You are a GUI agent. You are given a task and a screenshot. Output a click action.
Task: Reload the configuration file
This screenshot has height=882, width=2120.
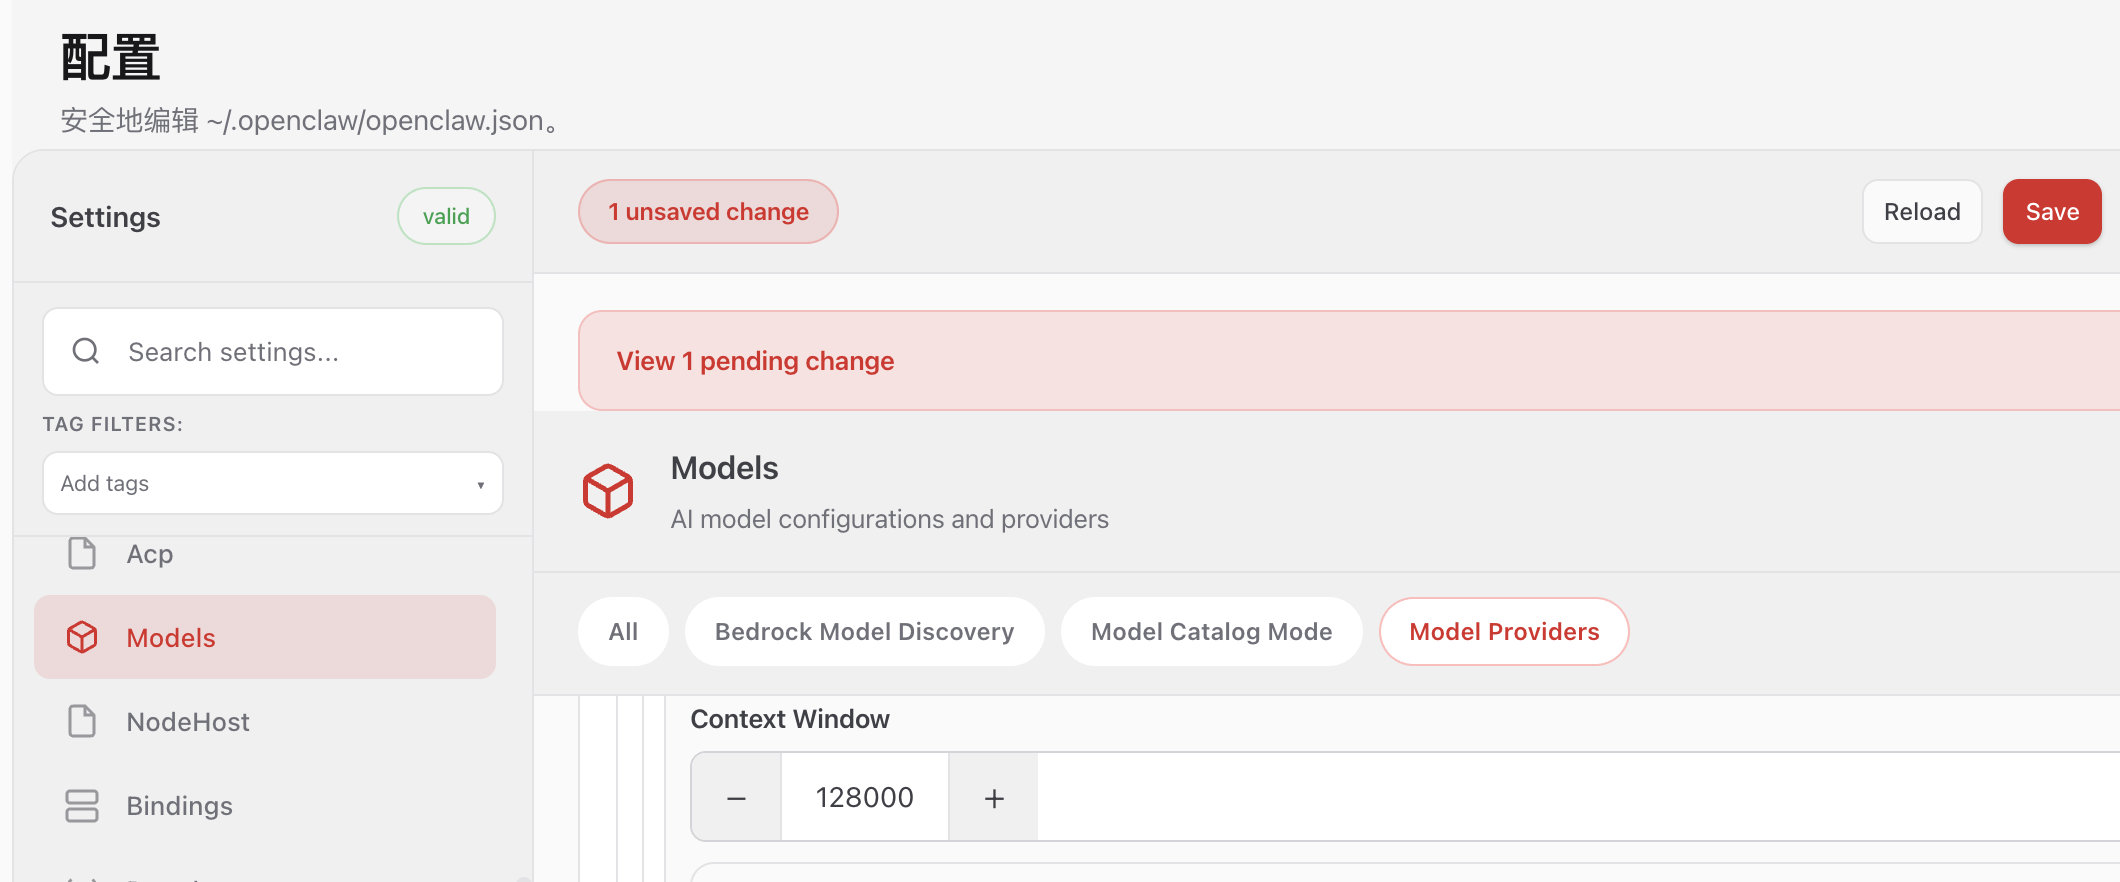click(1922, 211)
